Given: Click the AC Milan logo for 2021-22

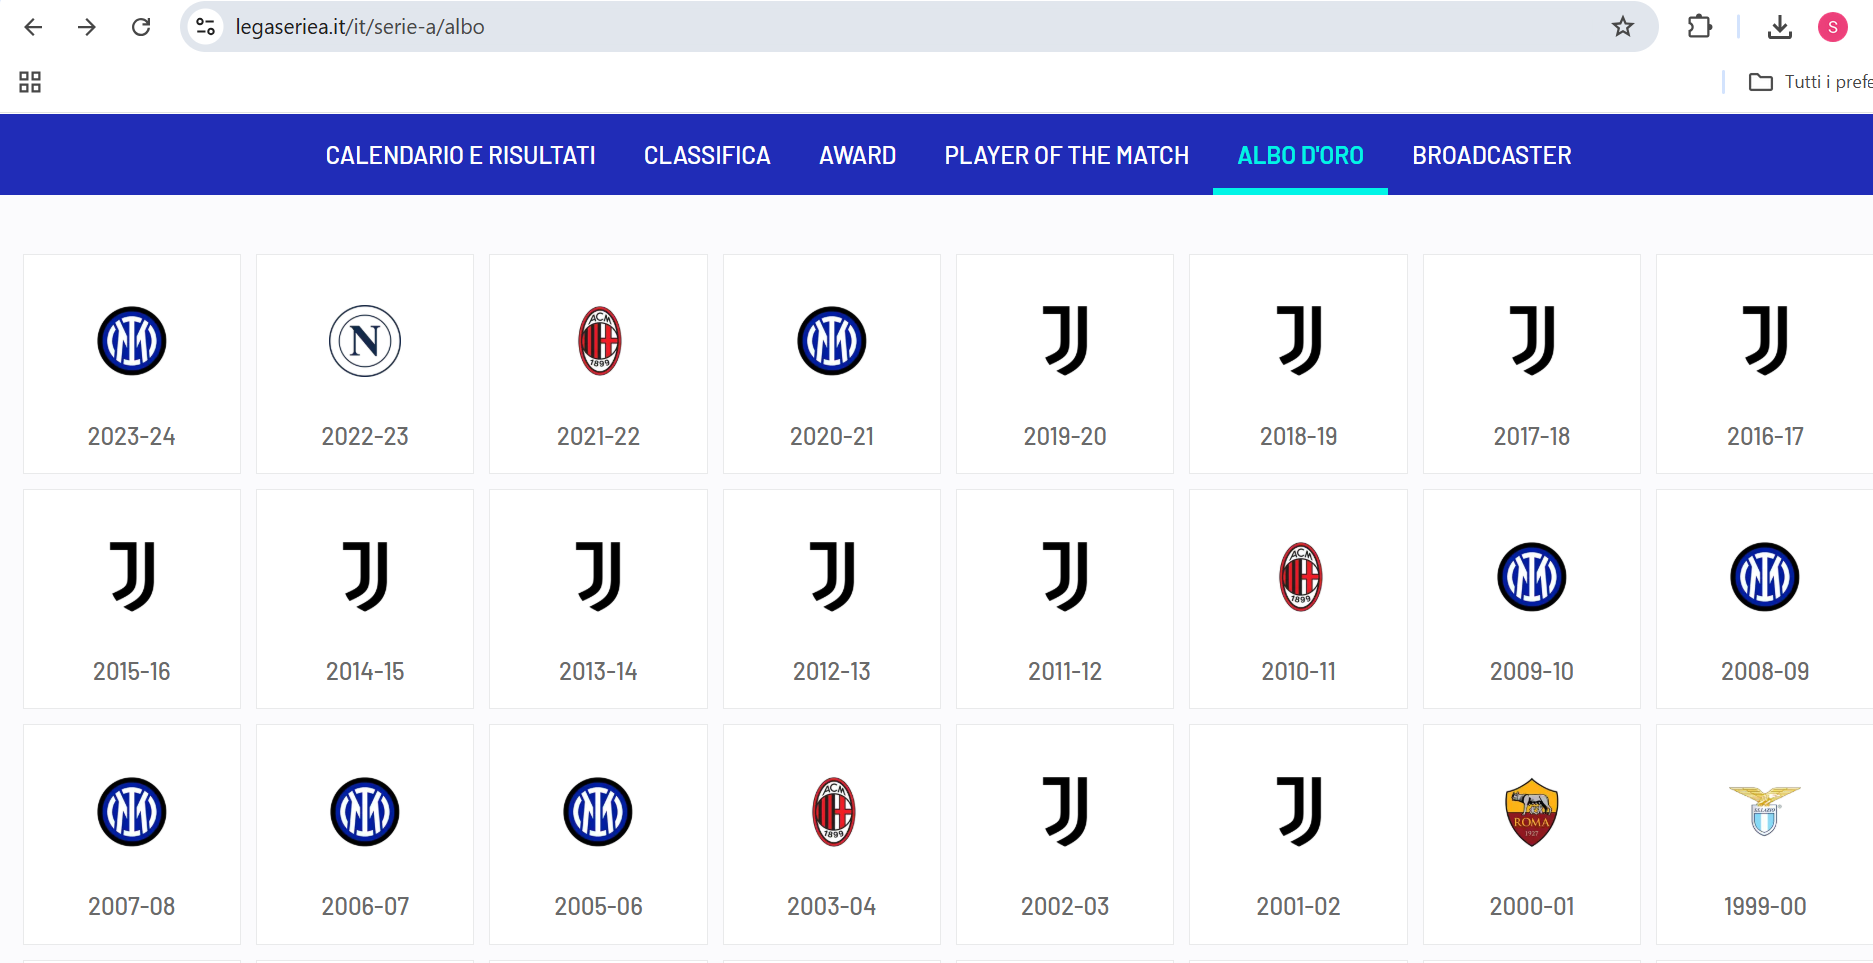Looking at the screenshot, I should click(599, 341).
